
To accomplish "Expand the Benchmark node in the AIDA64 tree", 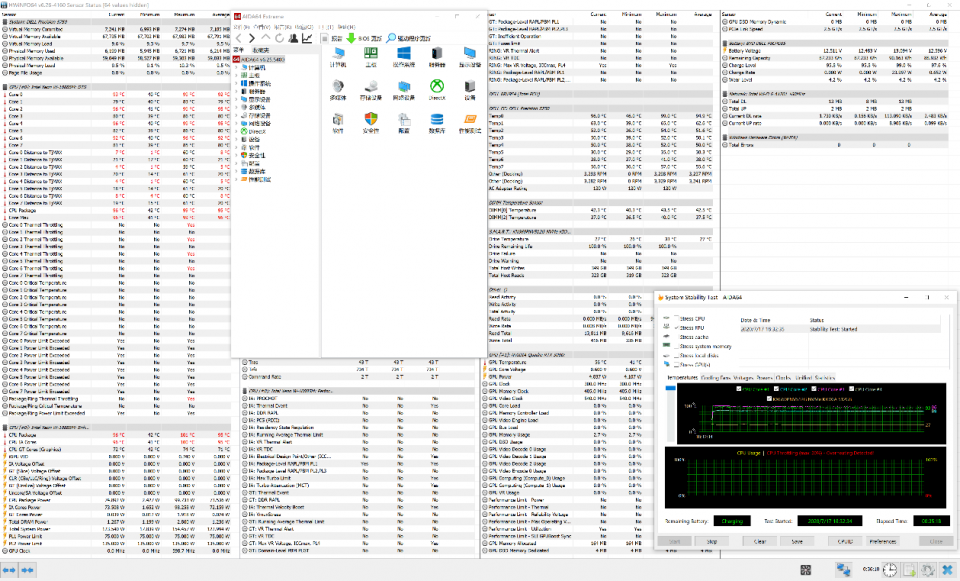I will pos(237,179).
